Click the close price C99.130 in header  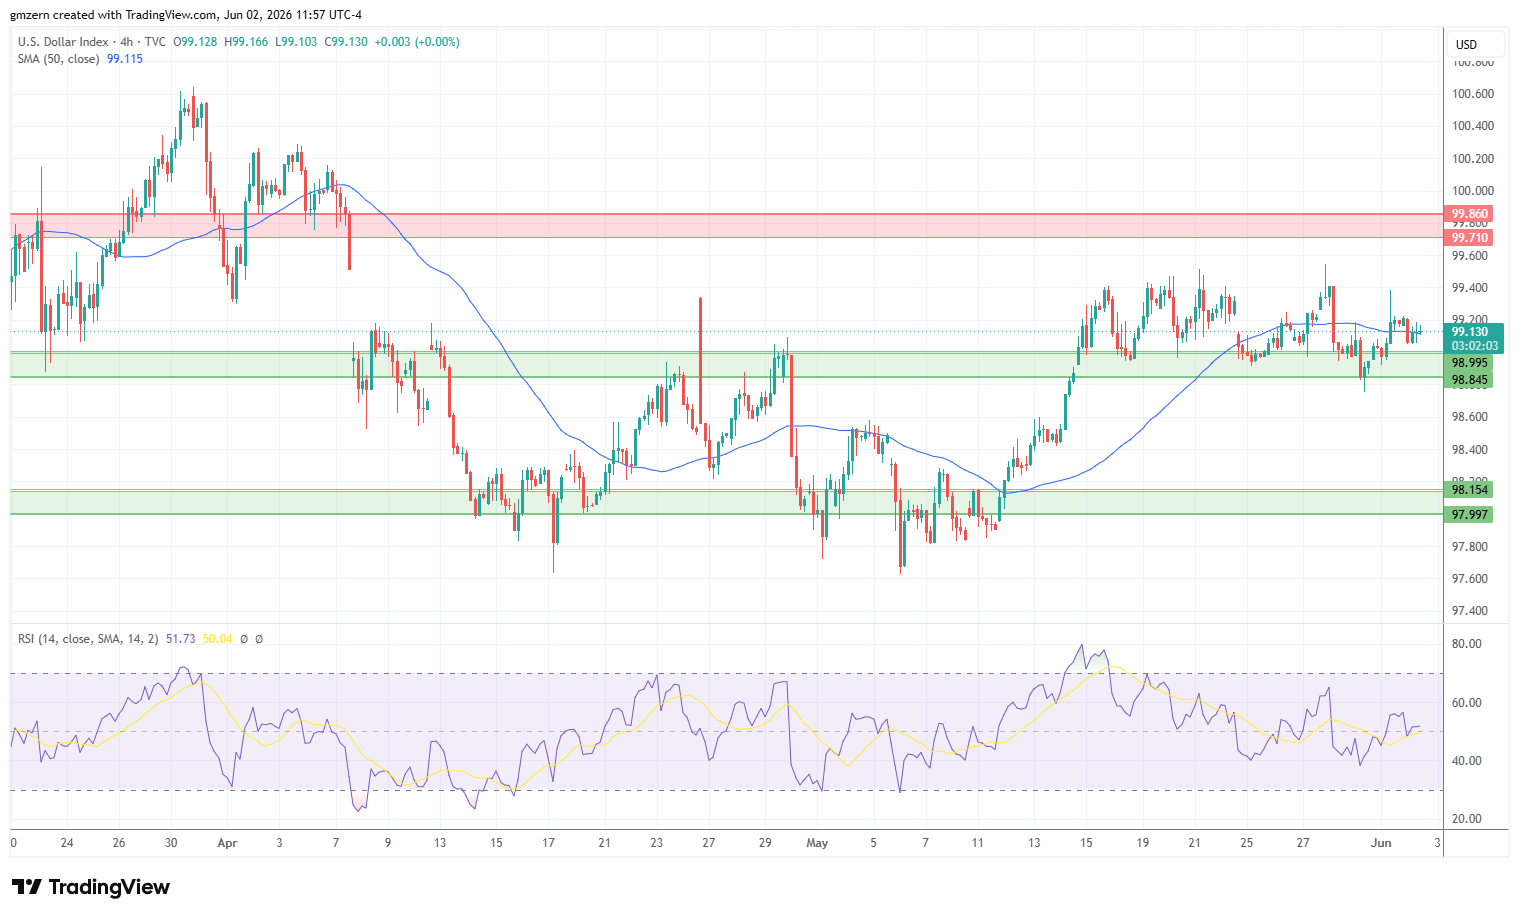346,42
